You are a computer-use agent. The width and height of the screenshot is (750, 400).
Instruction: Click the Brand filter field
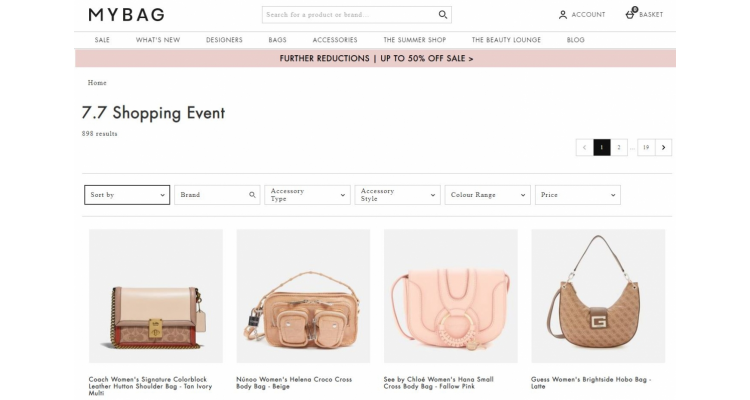click(217, 195)
